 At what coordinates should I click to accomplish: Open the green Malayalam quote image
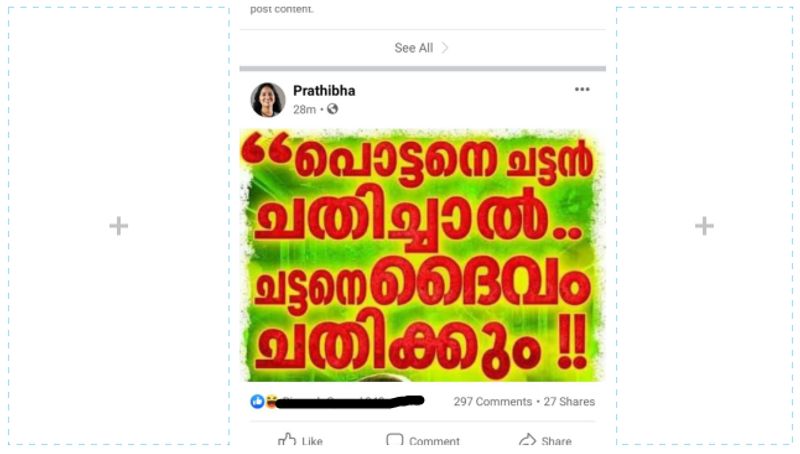point(422,255)
